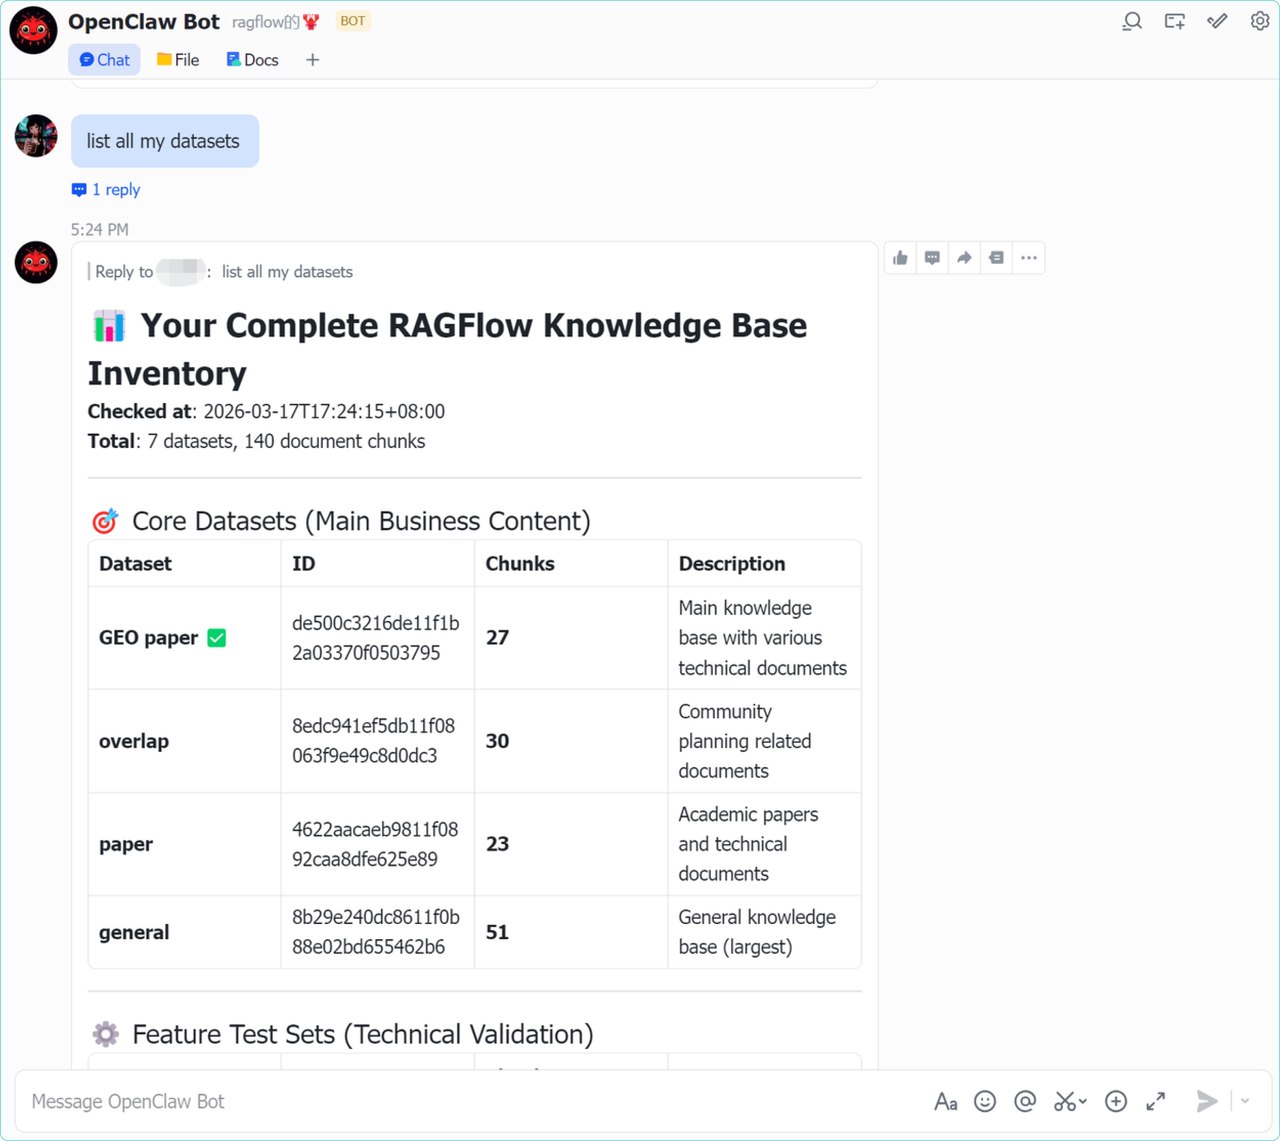This screenshot has width=1280, height=1141.
Task: Open more actions ellipsis on message
Action: click(1029, 258)
